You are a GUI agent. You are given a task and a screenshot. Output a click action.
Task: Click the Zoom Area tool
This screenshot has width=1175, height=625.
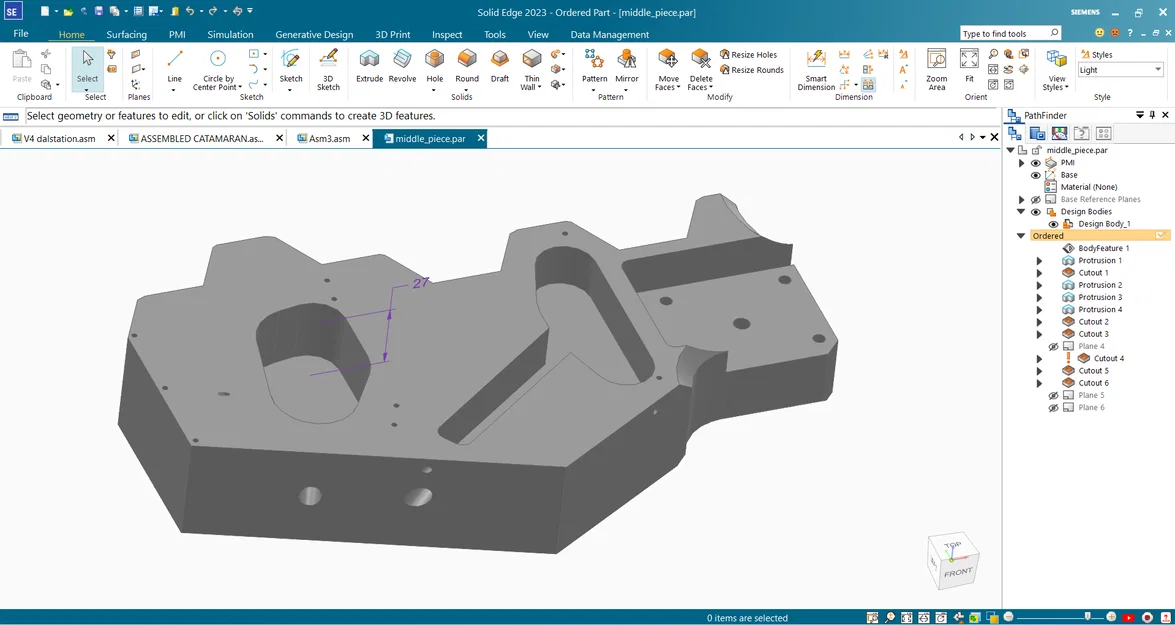coord(937,70)
